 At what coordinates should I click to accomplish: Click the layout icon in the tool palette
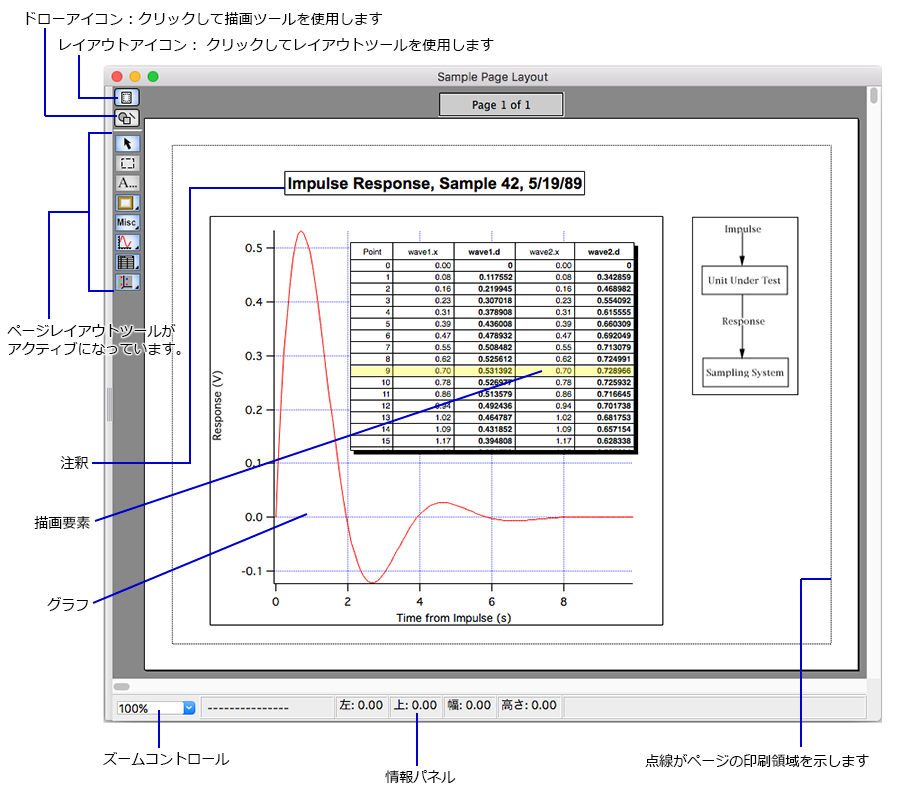click(127, 98)
